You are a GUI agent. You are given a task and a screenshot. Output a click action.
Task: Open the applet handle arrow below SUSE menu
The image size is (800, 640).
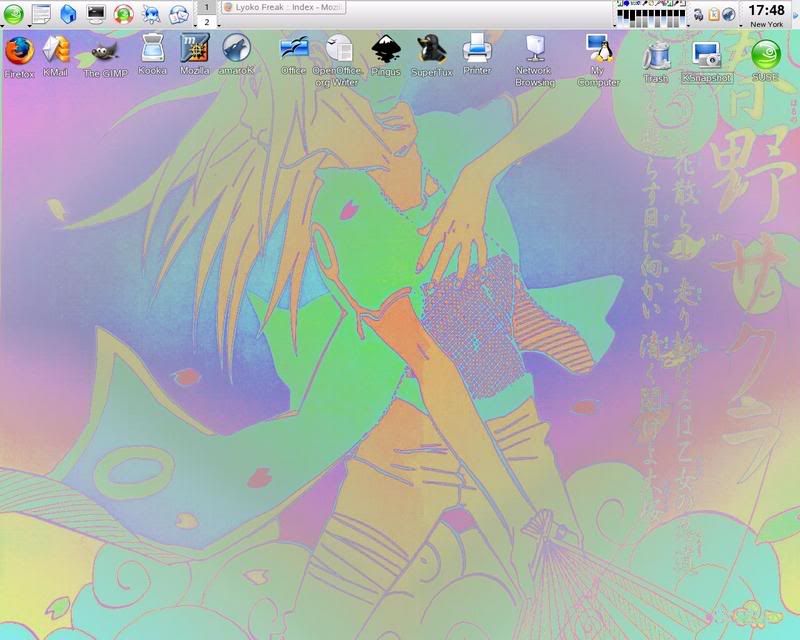coord(2,26)
